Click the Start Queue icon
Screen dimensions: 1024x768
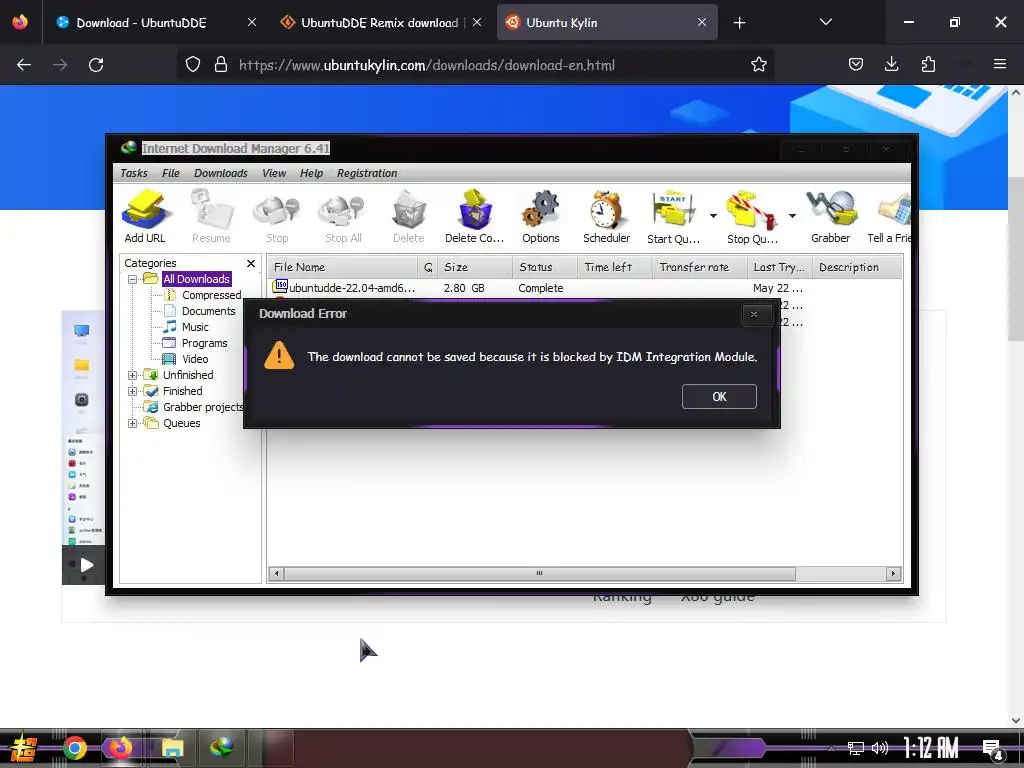(673, 217)
